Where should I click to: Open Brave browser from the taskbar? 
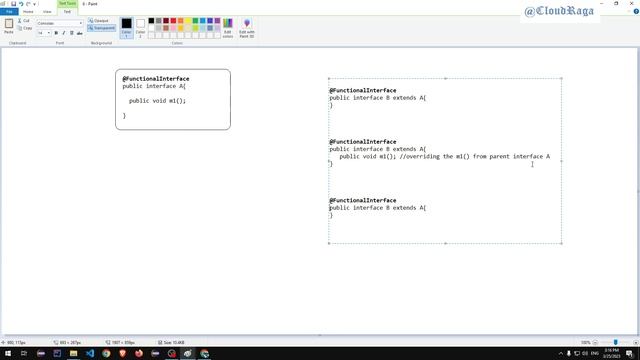click(122, 353)
